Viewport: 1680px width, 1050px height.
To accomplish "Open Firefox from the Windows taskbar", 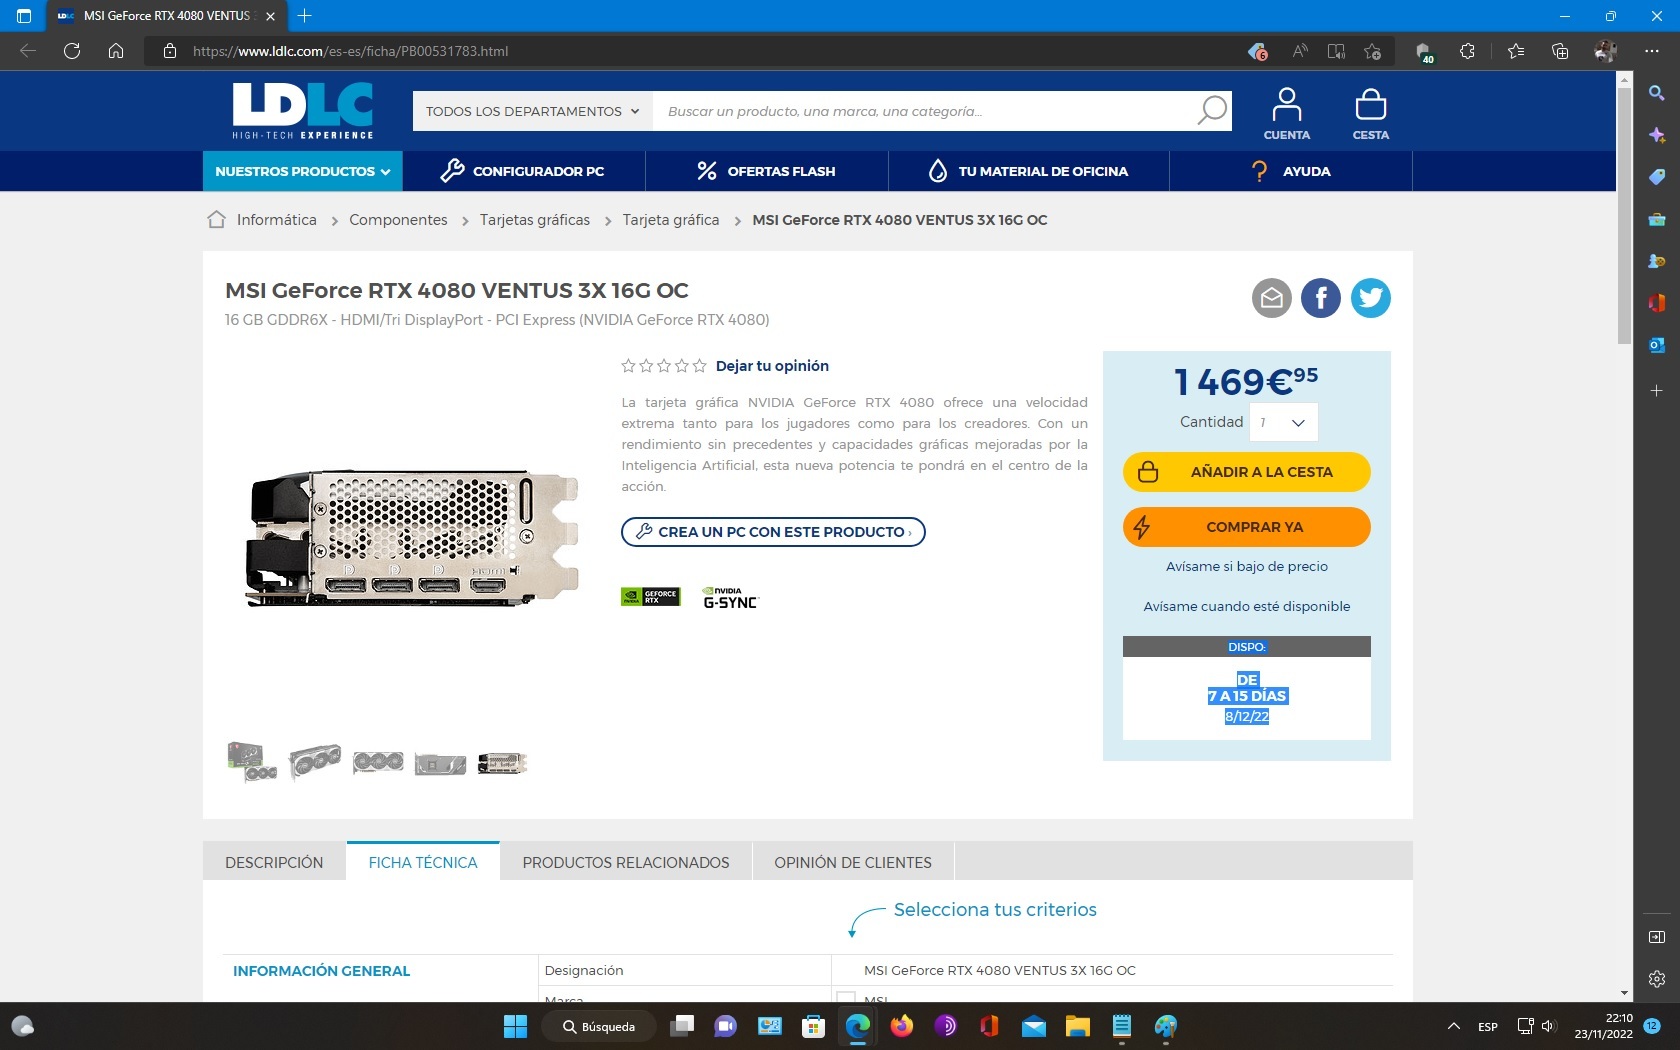I will click(902, 1026).
